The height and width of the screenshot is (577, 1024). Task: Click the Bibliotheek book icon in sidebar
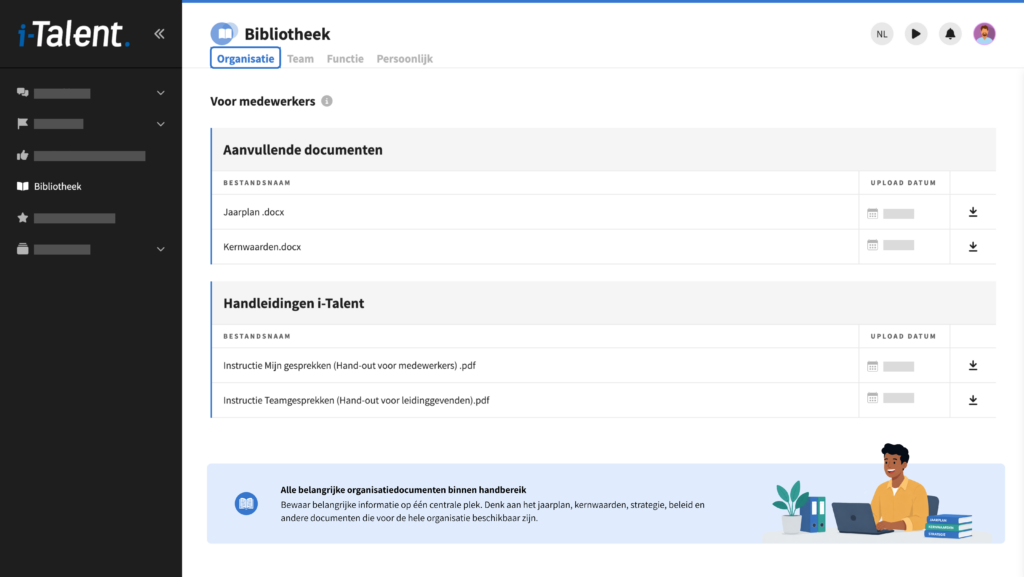tap(23, 186)
